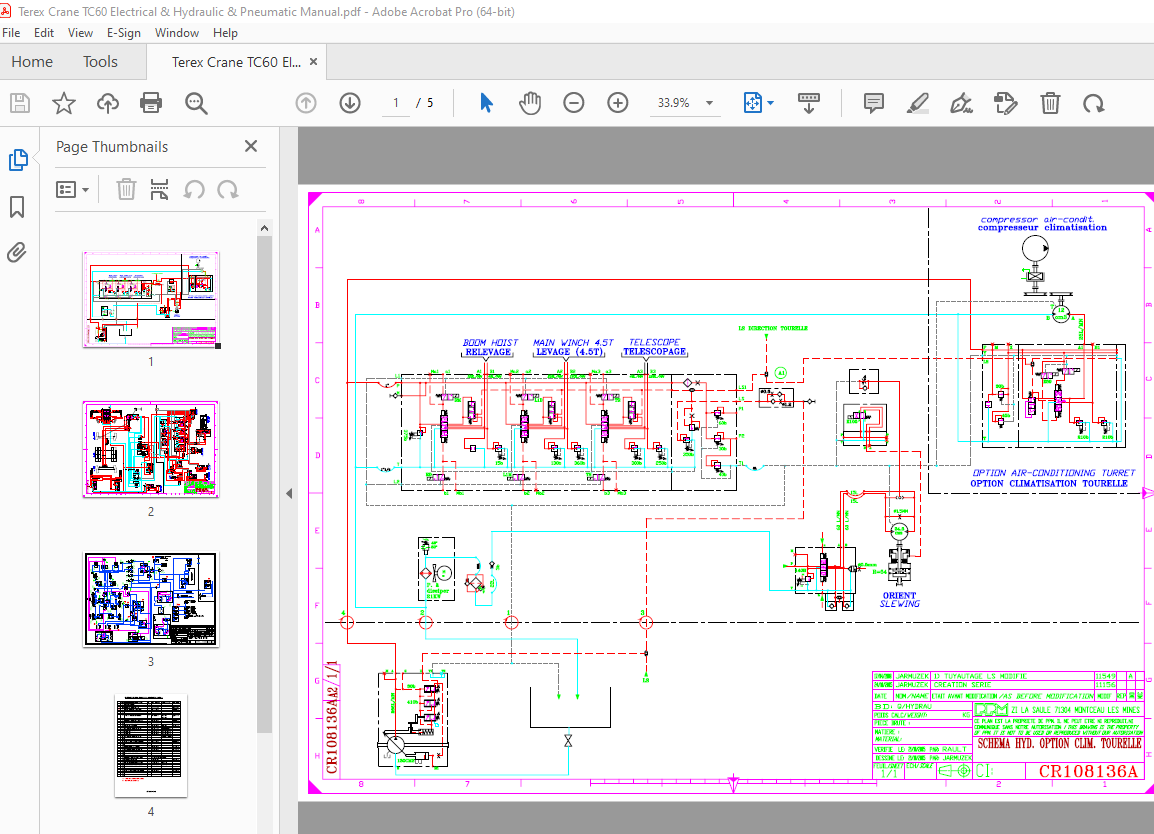
Task: Open the File menu
Action: pos(11,32)
